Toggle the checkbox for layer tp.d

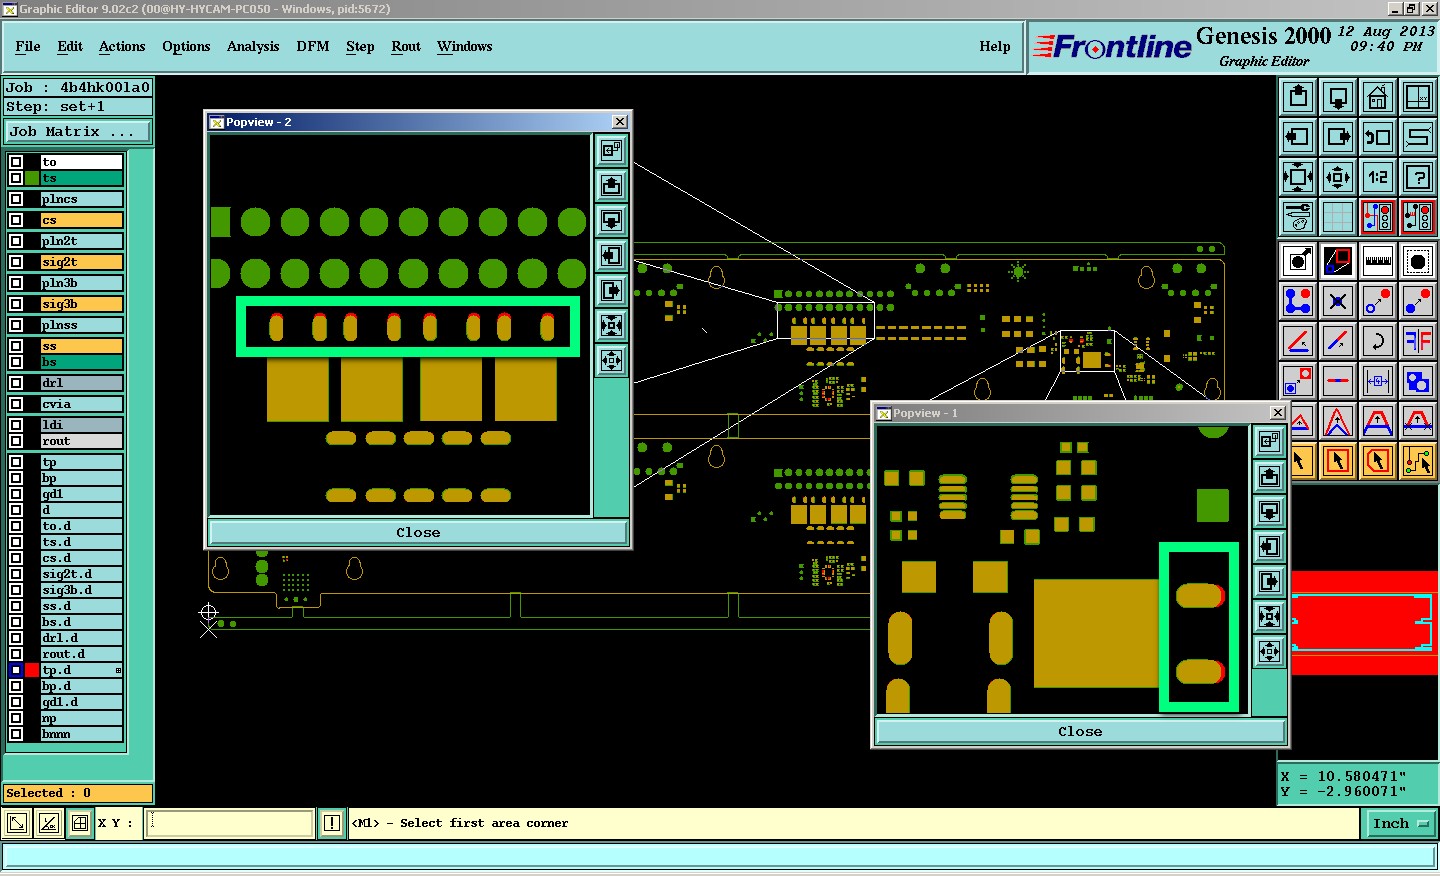(16, 670)
